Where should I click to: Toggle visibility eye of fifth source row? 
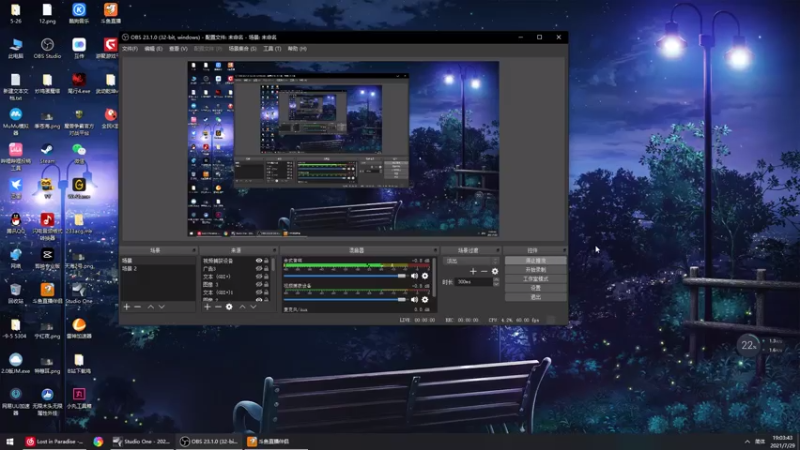click(x=259, y=292)
